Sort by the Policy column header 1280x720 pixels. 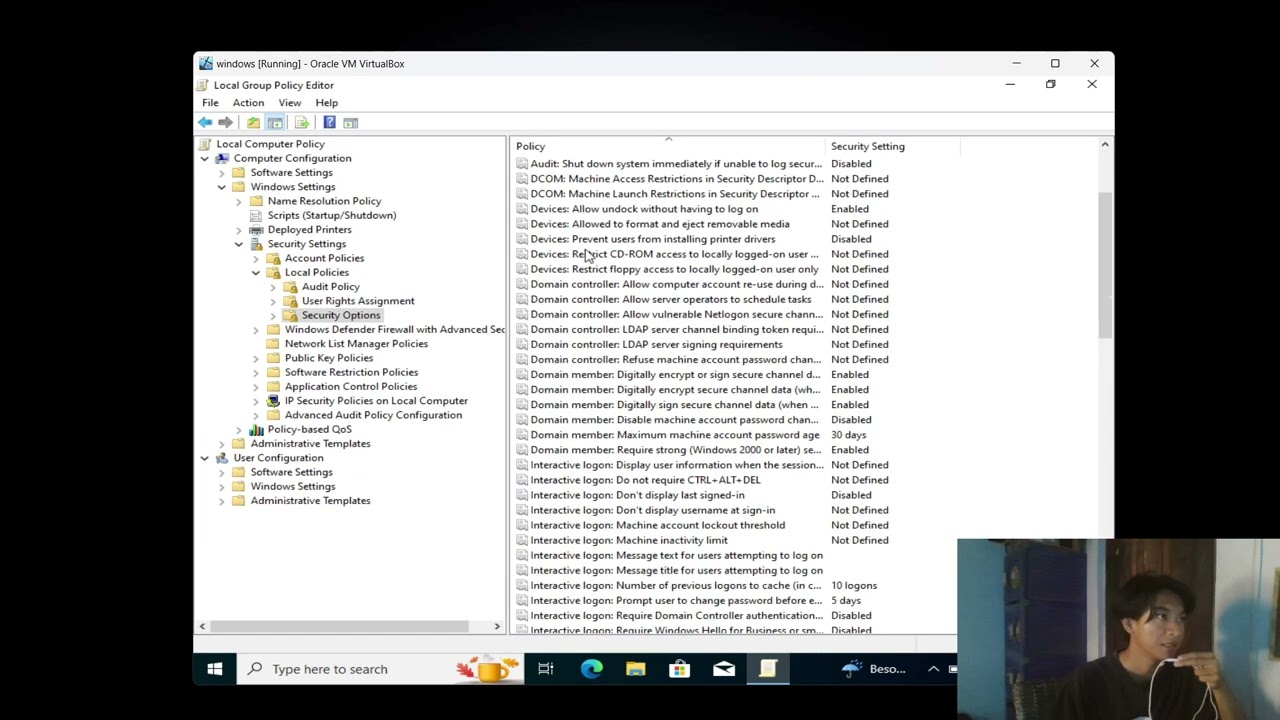(668, 146)
